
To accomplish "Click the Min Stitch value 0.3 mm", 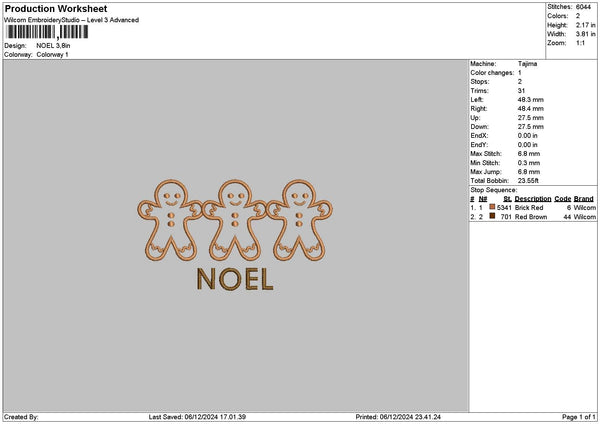I will [x=529, y=163].
